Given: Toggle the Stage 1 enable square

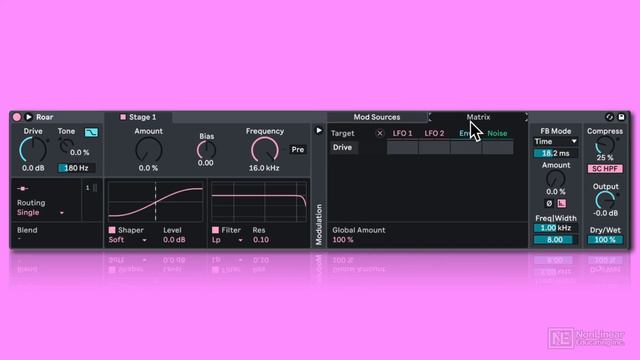Looking at the screenshot, I should [123, 117].
